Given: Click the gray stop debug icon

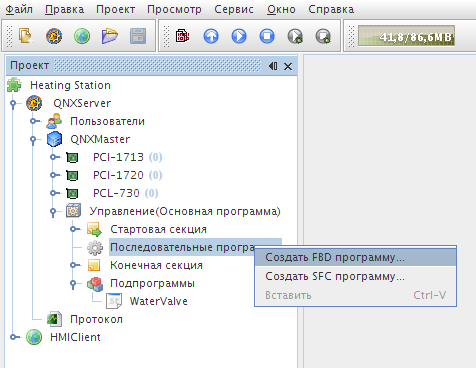Looking at the screenshot, I should 323,36.
